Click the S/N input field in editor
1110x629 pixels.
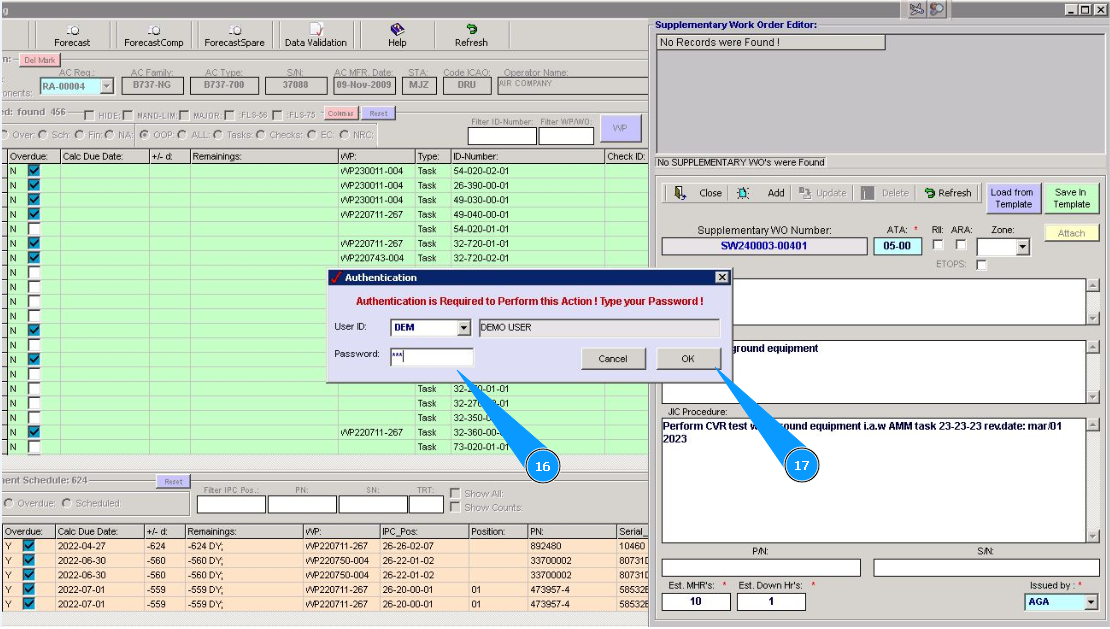[x=986, y=568]
